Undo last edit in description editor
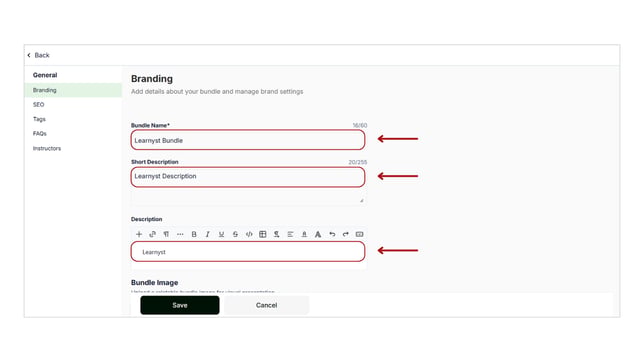Viewport: 644px width, 362px height. 332,234
